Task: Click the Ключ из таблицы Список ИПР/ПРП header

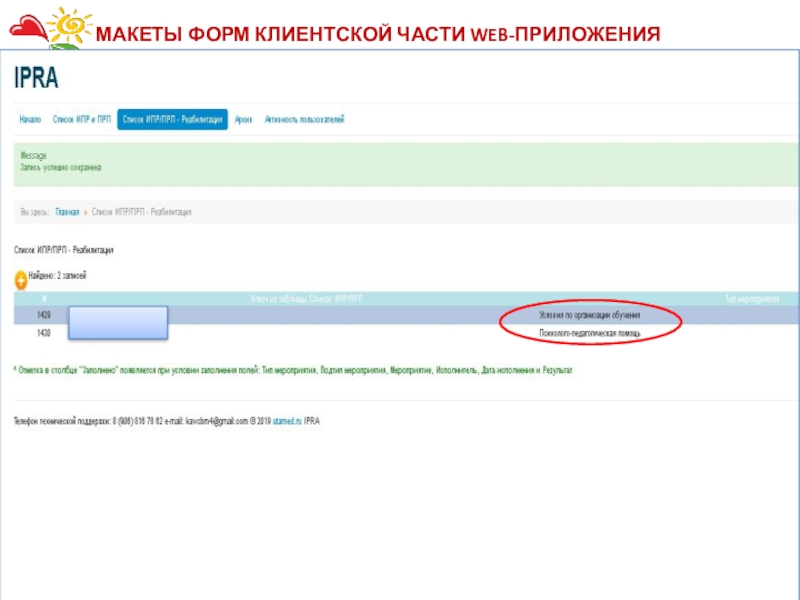Action: click(x=307, y=298)
